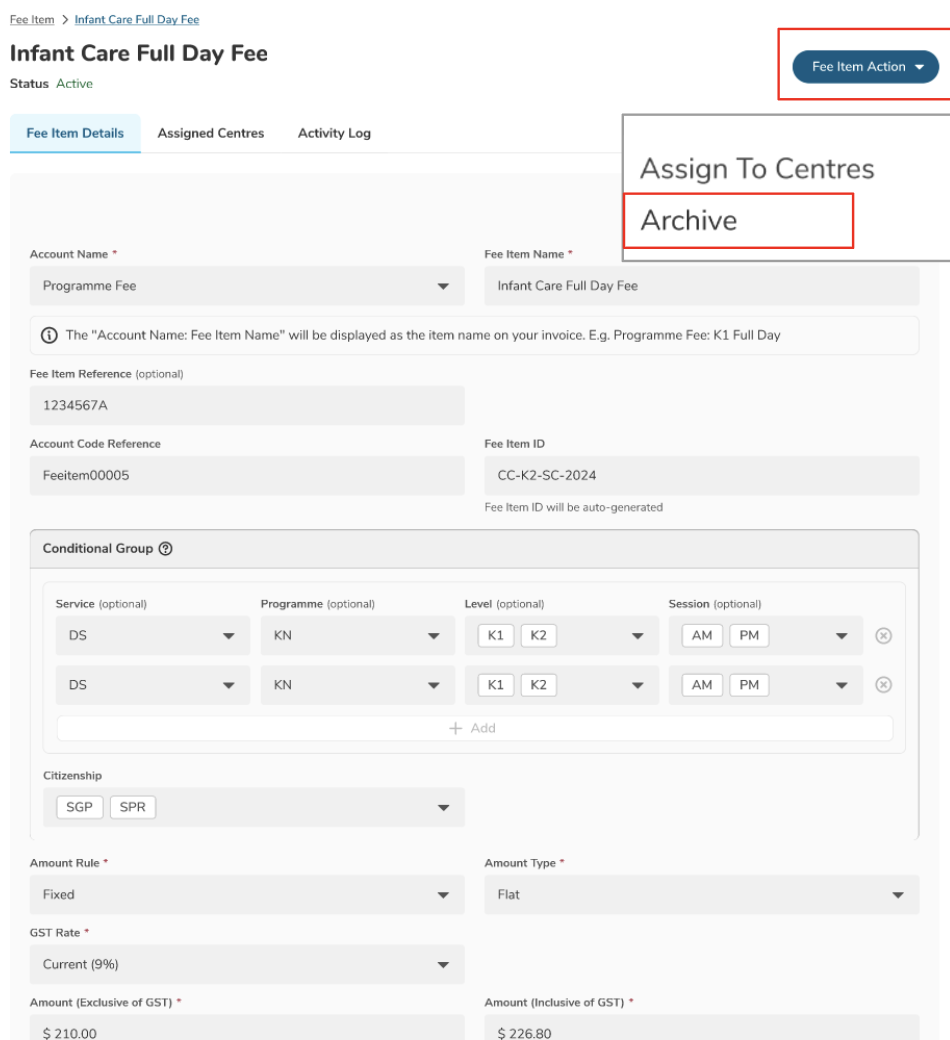Viewport: 950px width, 1040px height.
Task: Click the Conditional Group help icon
Action: click(166, 549)
